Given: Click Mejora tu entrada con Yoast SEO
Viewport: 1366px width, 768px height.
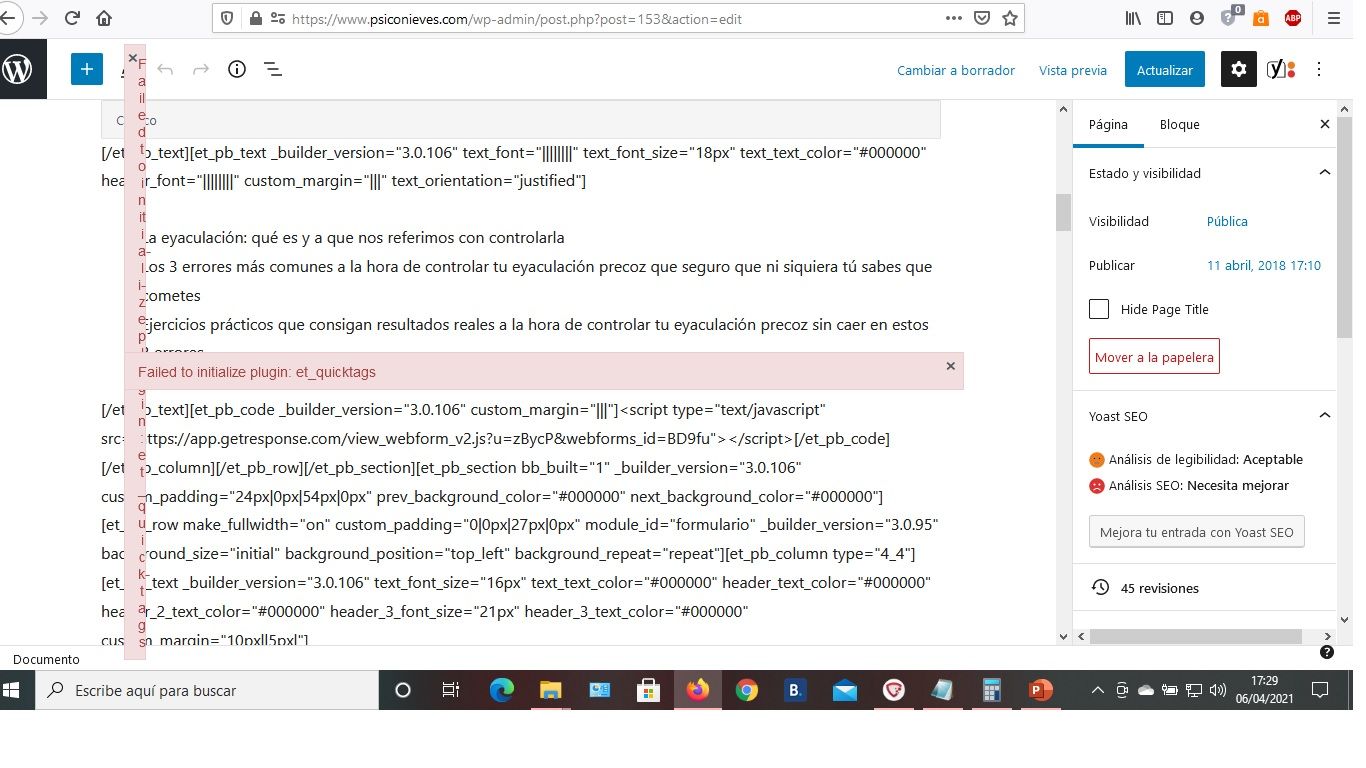Looking at the screenshot, I should pos(1197,532).
